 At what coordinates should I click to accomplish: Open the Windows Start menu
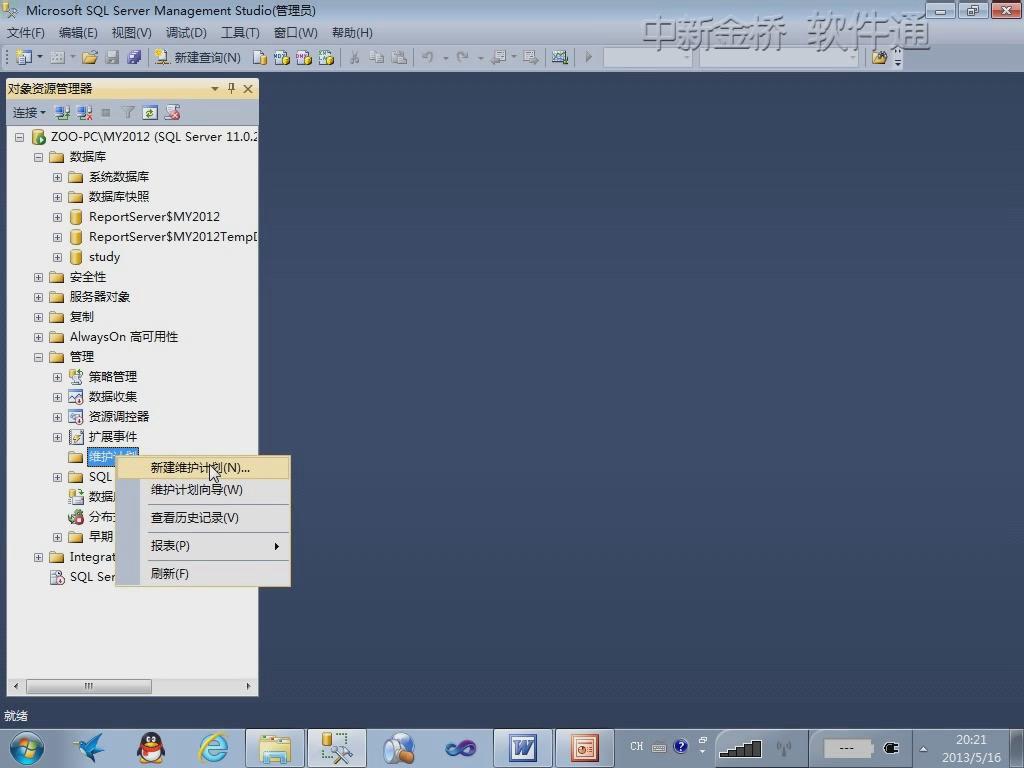pyautogui.click(x=26, y=748)
